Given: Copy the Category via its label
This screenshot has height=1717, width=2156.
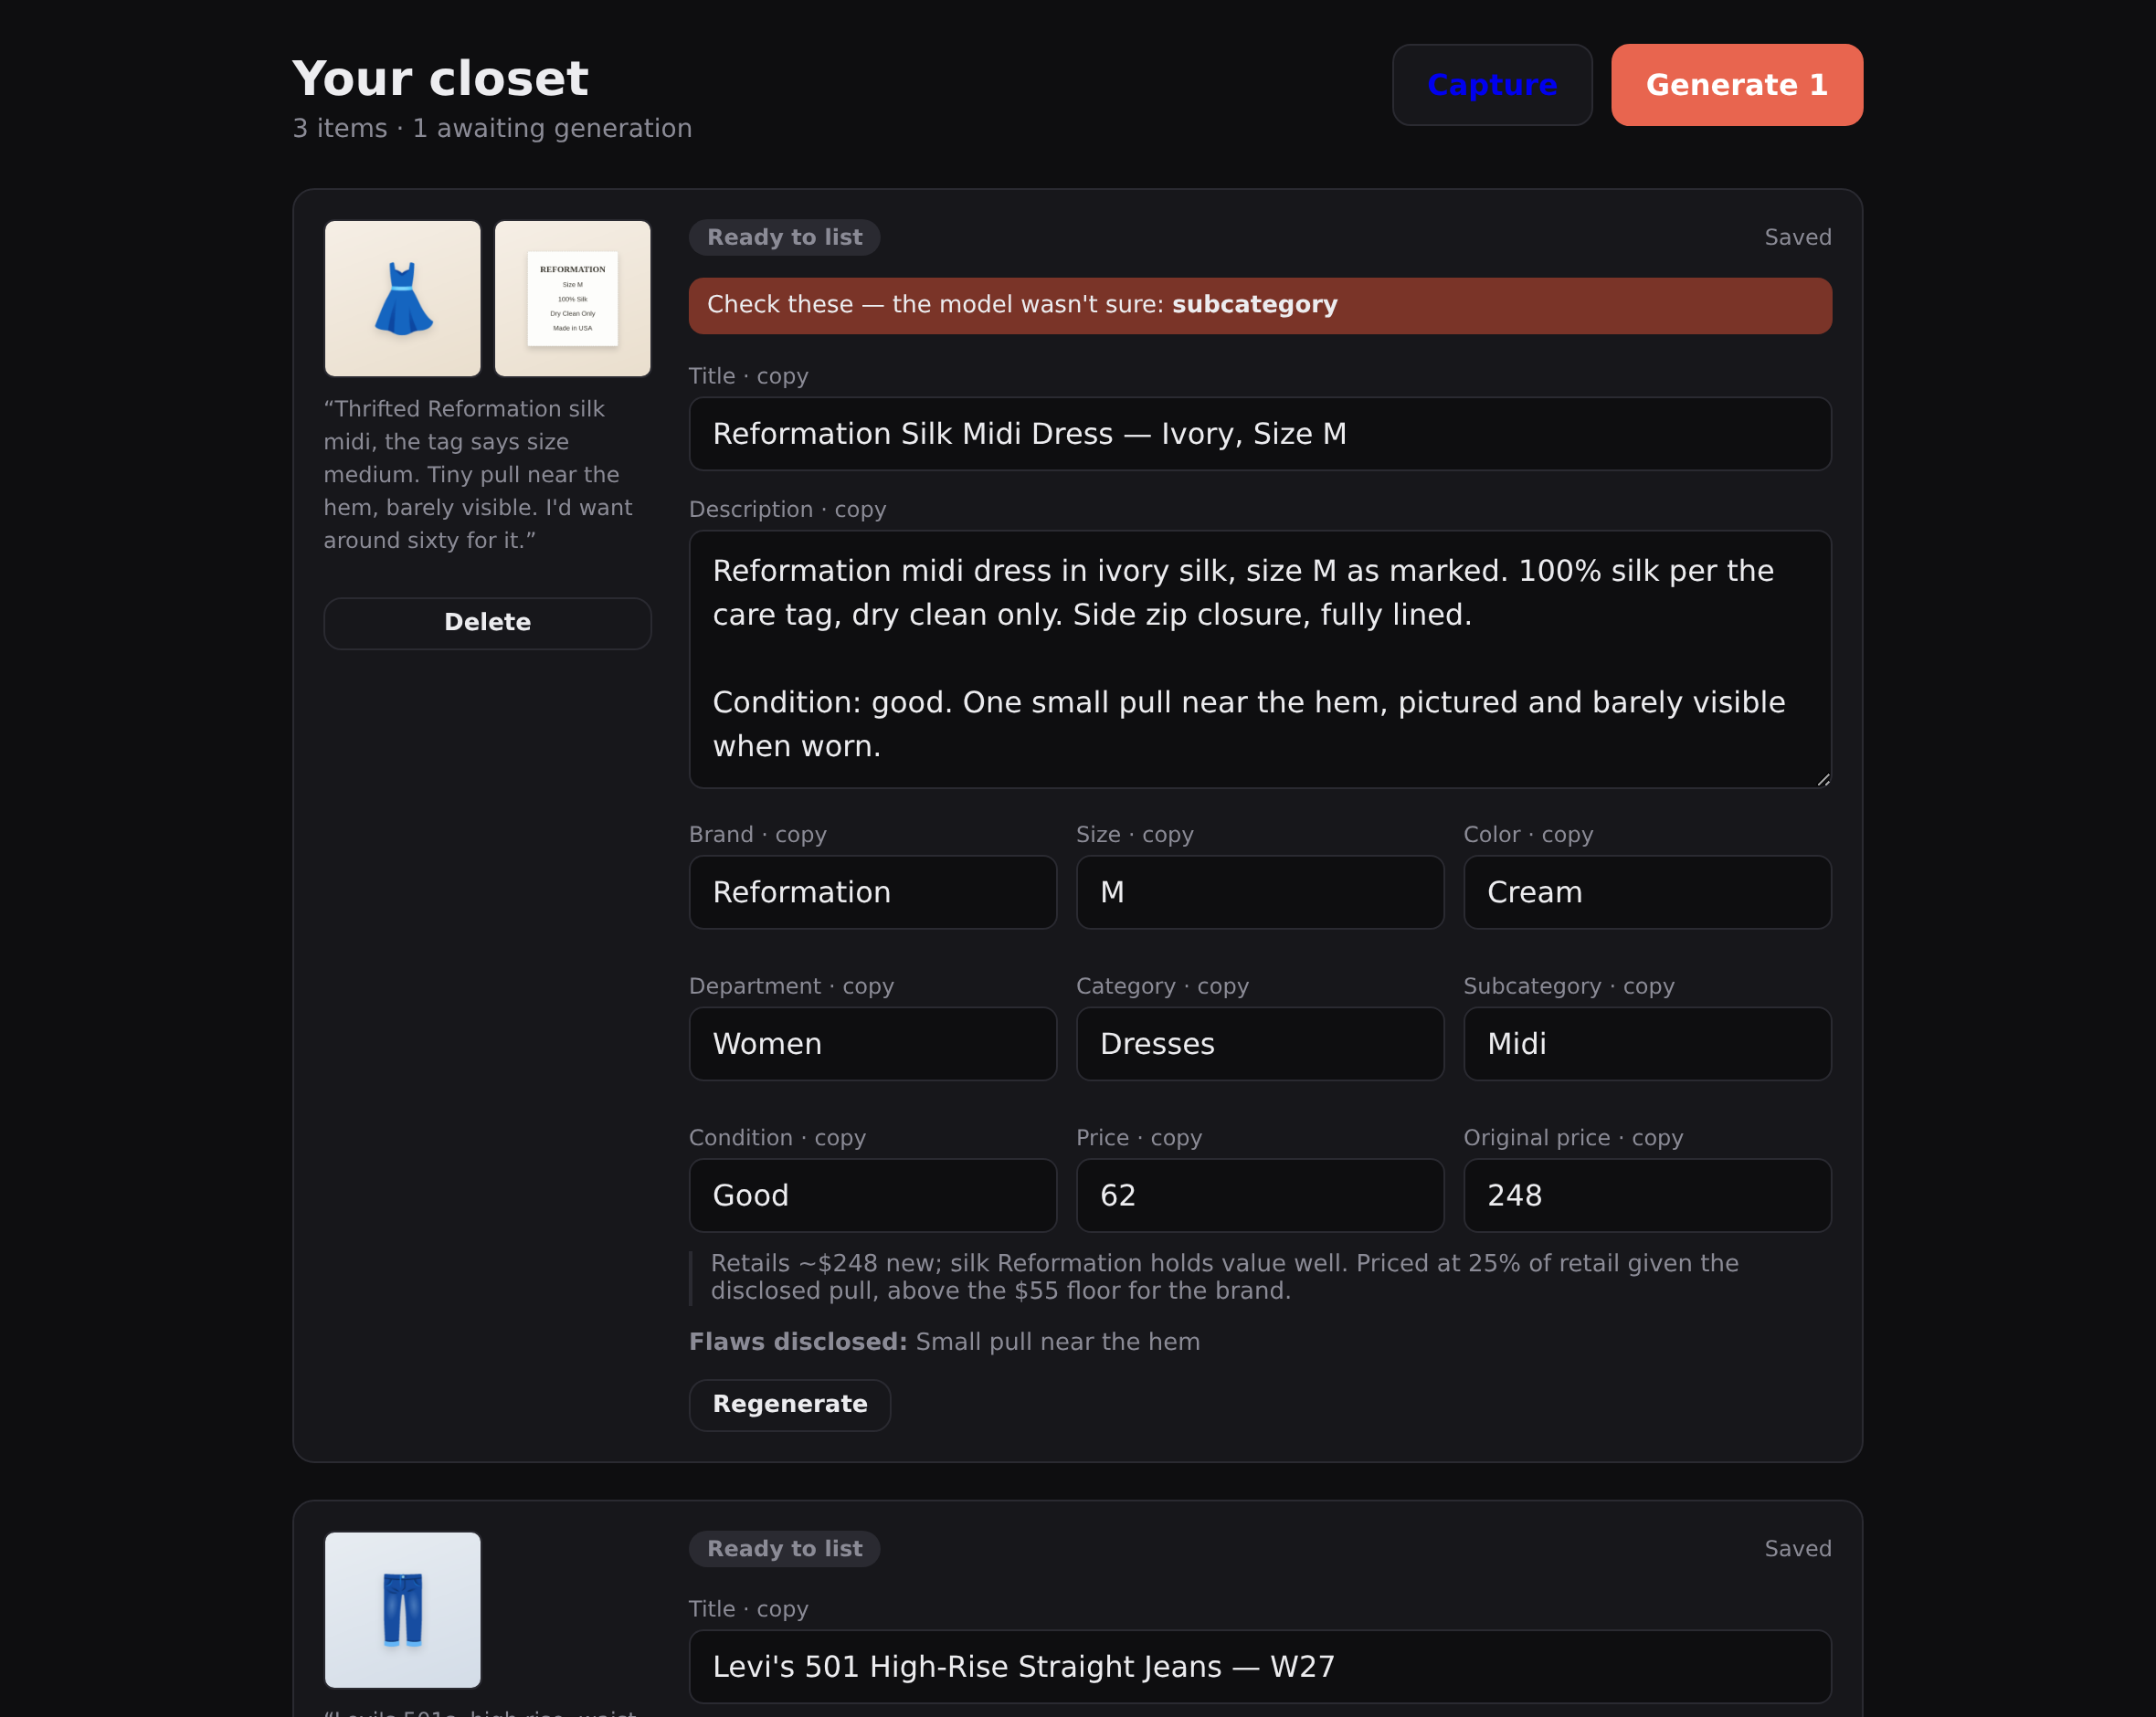Looking at the screenshot, I should coord(1163,987).
